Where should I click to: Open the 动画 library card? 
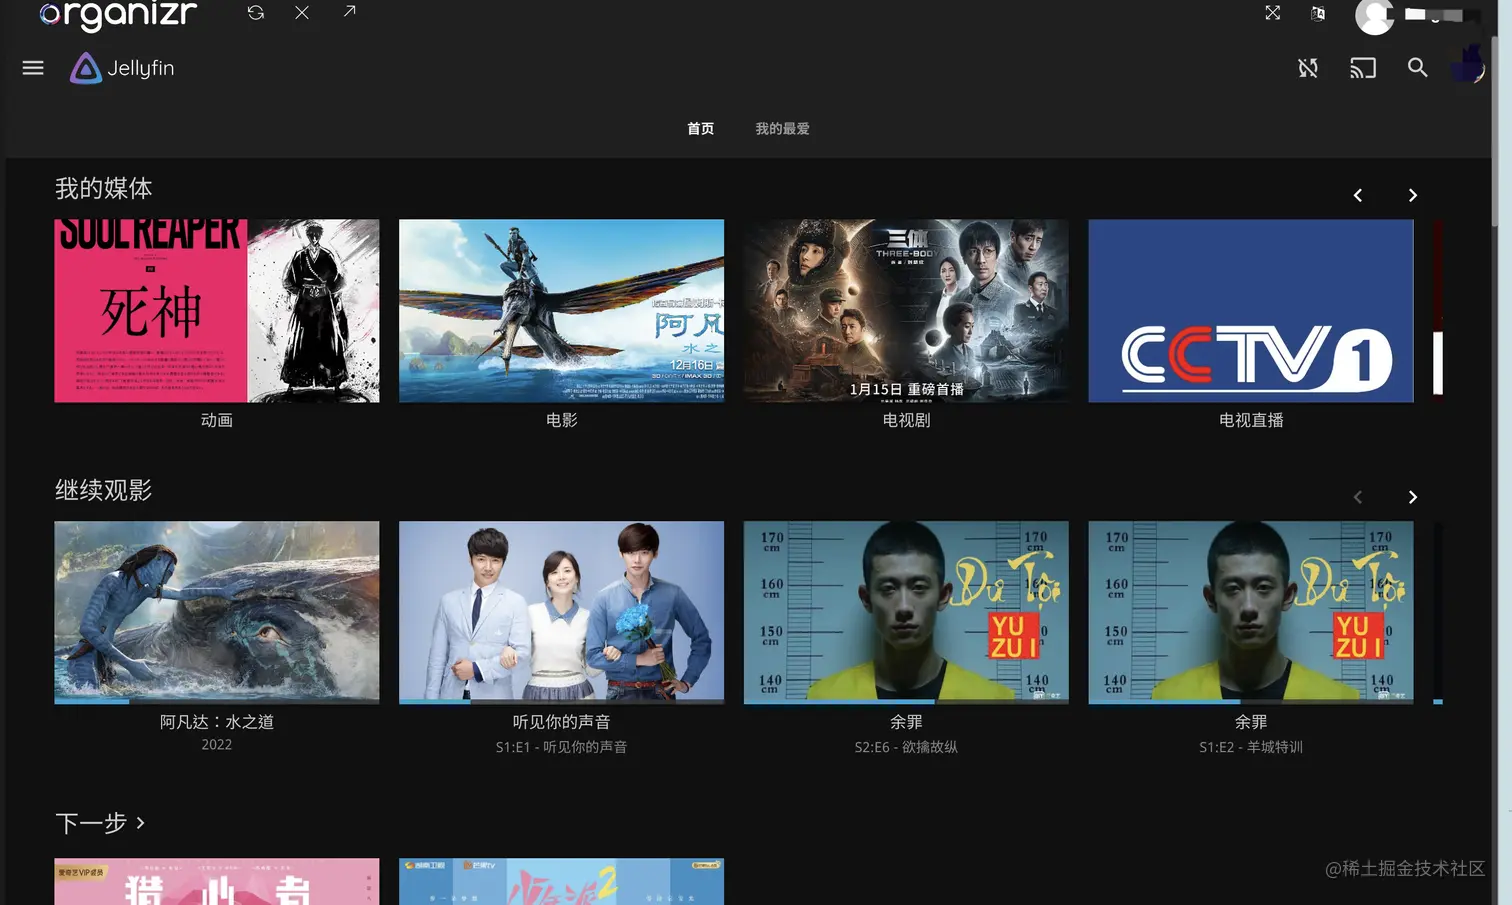point(217,311)
